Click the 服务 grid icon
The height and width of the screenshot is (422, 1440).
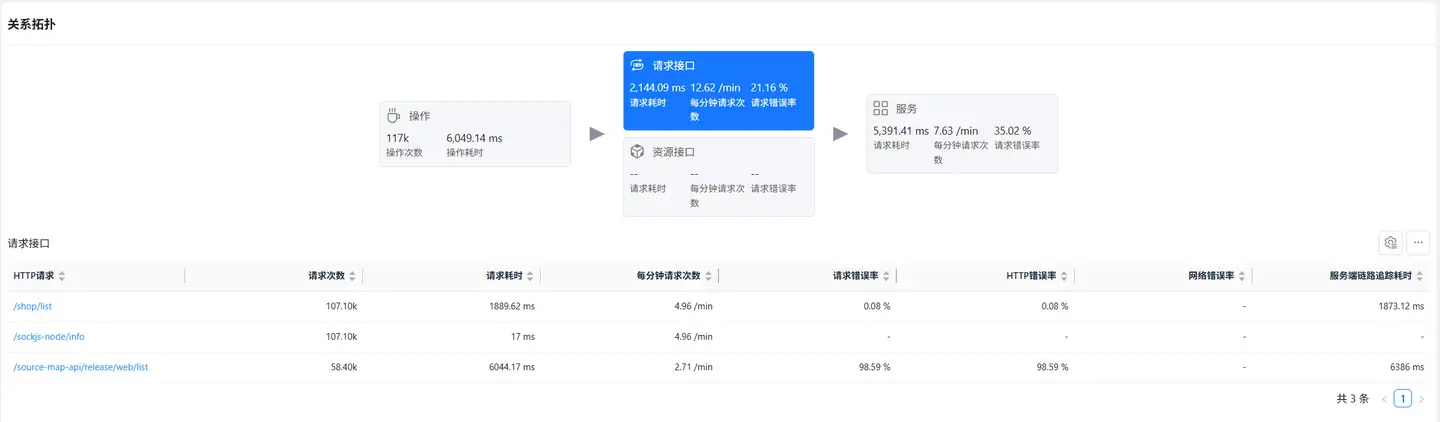point(881,108)
